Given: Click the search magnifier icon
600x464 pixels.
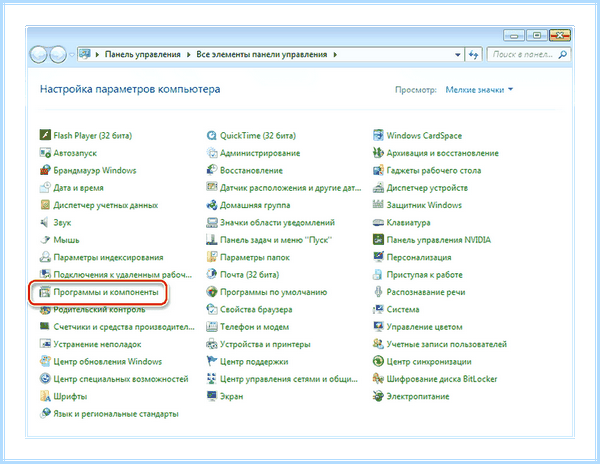Looking at the screenshot, I should coord(563,55).
